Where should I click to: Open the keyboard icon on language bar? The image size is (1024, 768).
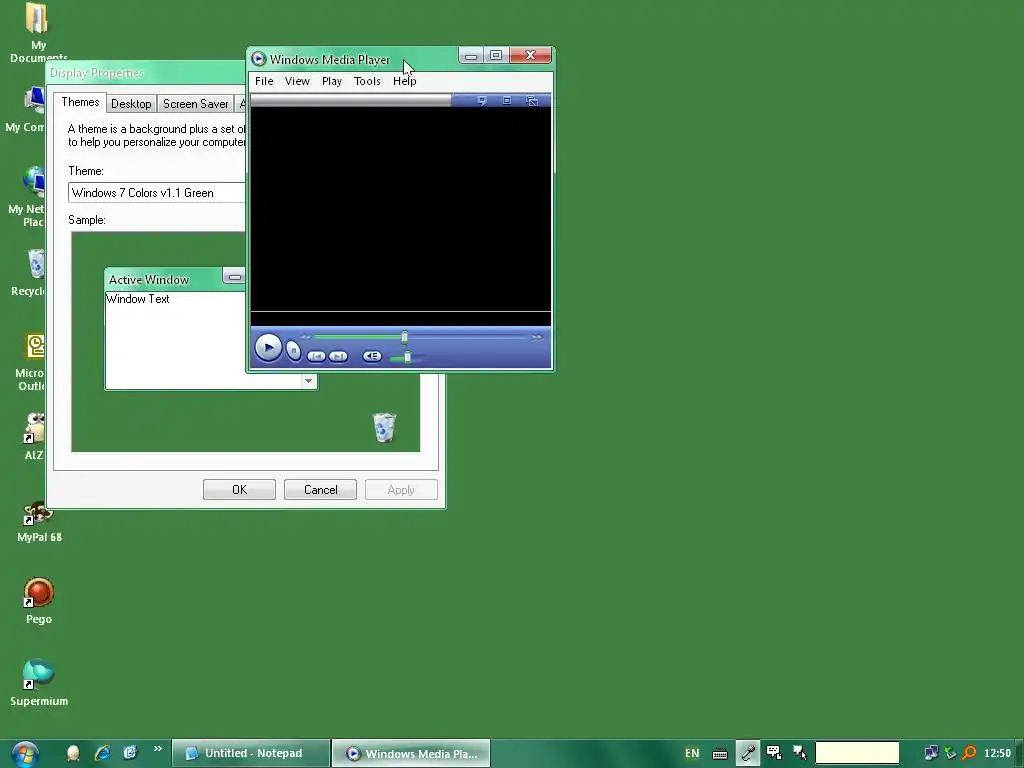tap(720, 754)
